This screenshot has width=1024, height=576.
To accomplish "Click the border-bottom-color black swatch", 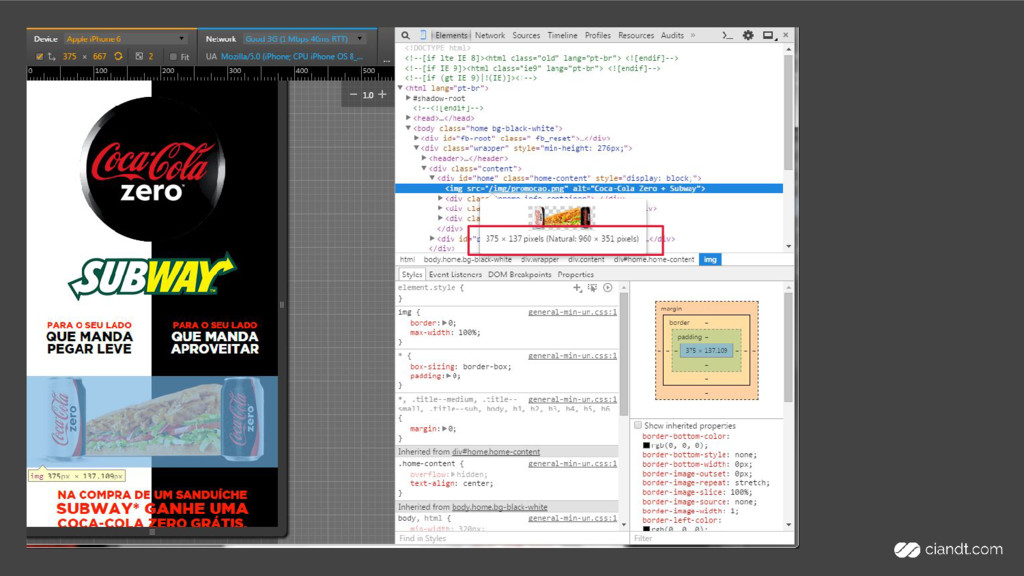I will pyautogui.click(x=647, y=445).
